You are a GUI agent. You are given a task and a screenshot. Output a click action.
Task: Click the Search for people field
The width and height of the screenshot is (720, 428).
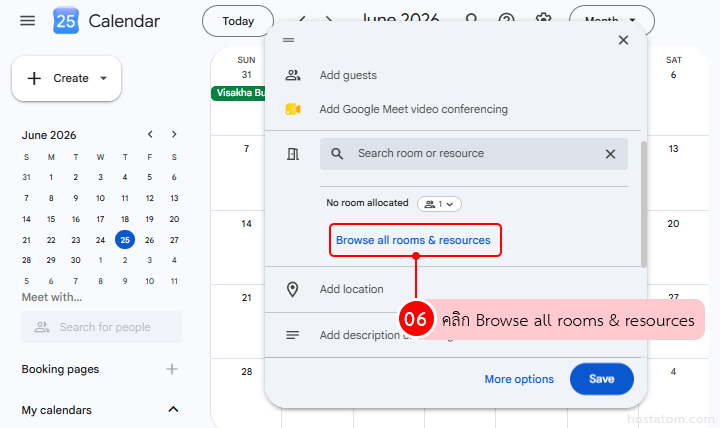[x=101, y=327]
